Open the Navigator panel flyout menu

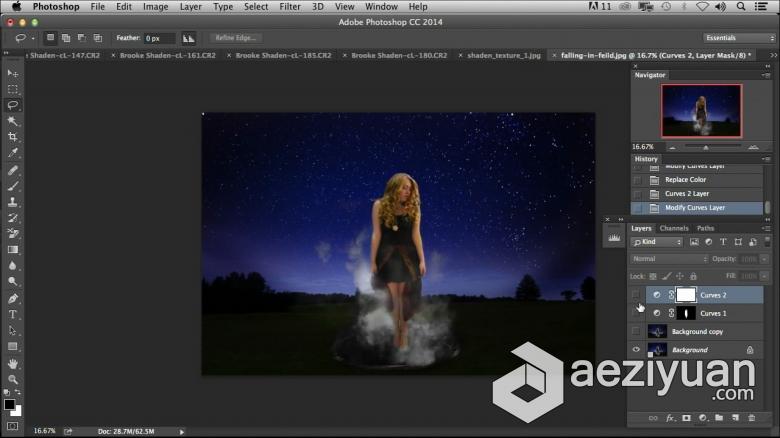point(766,75)
